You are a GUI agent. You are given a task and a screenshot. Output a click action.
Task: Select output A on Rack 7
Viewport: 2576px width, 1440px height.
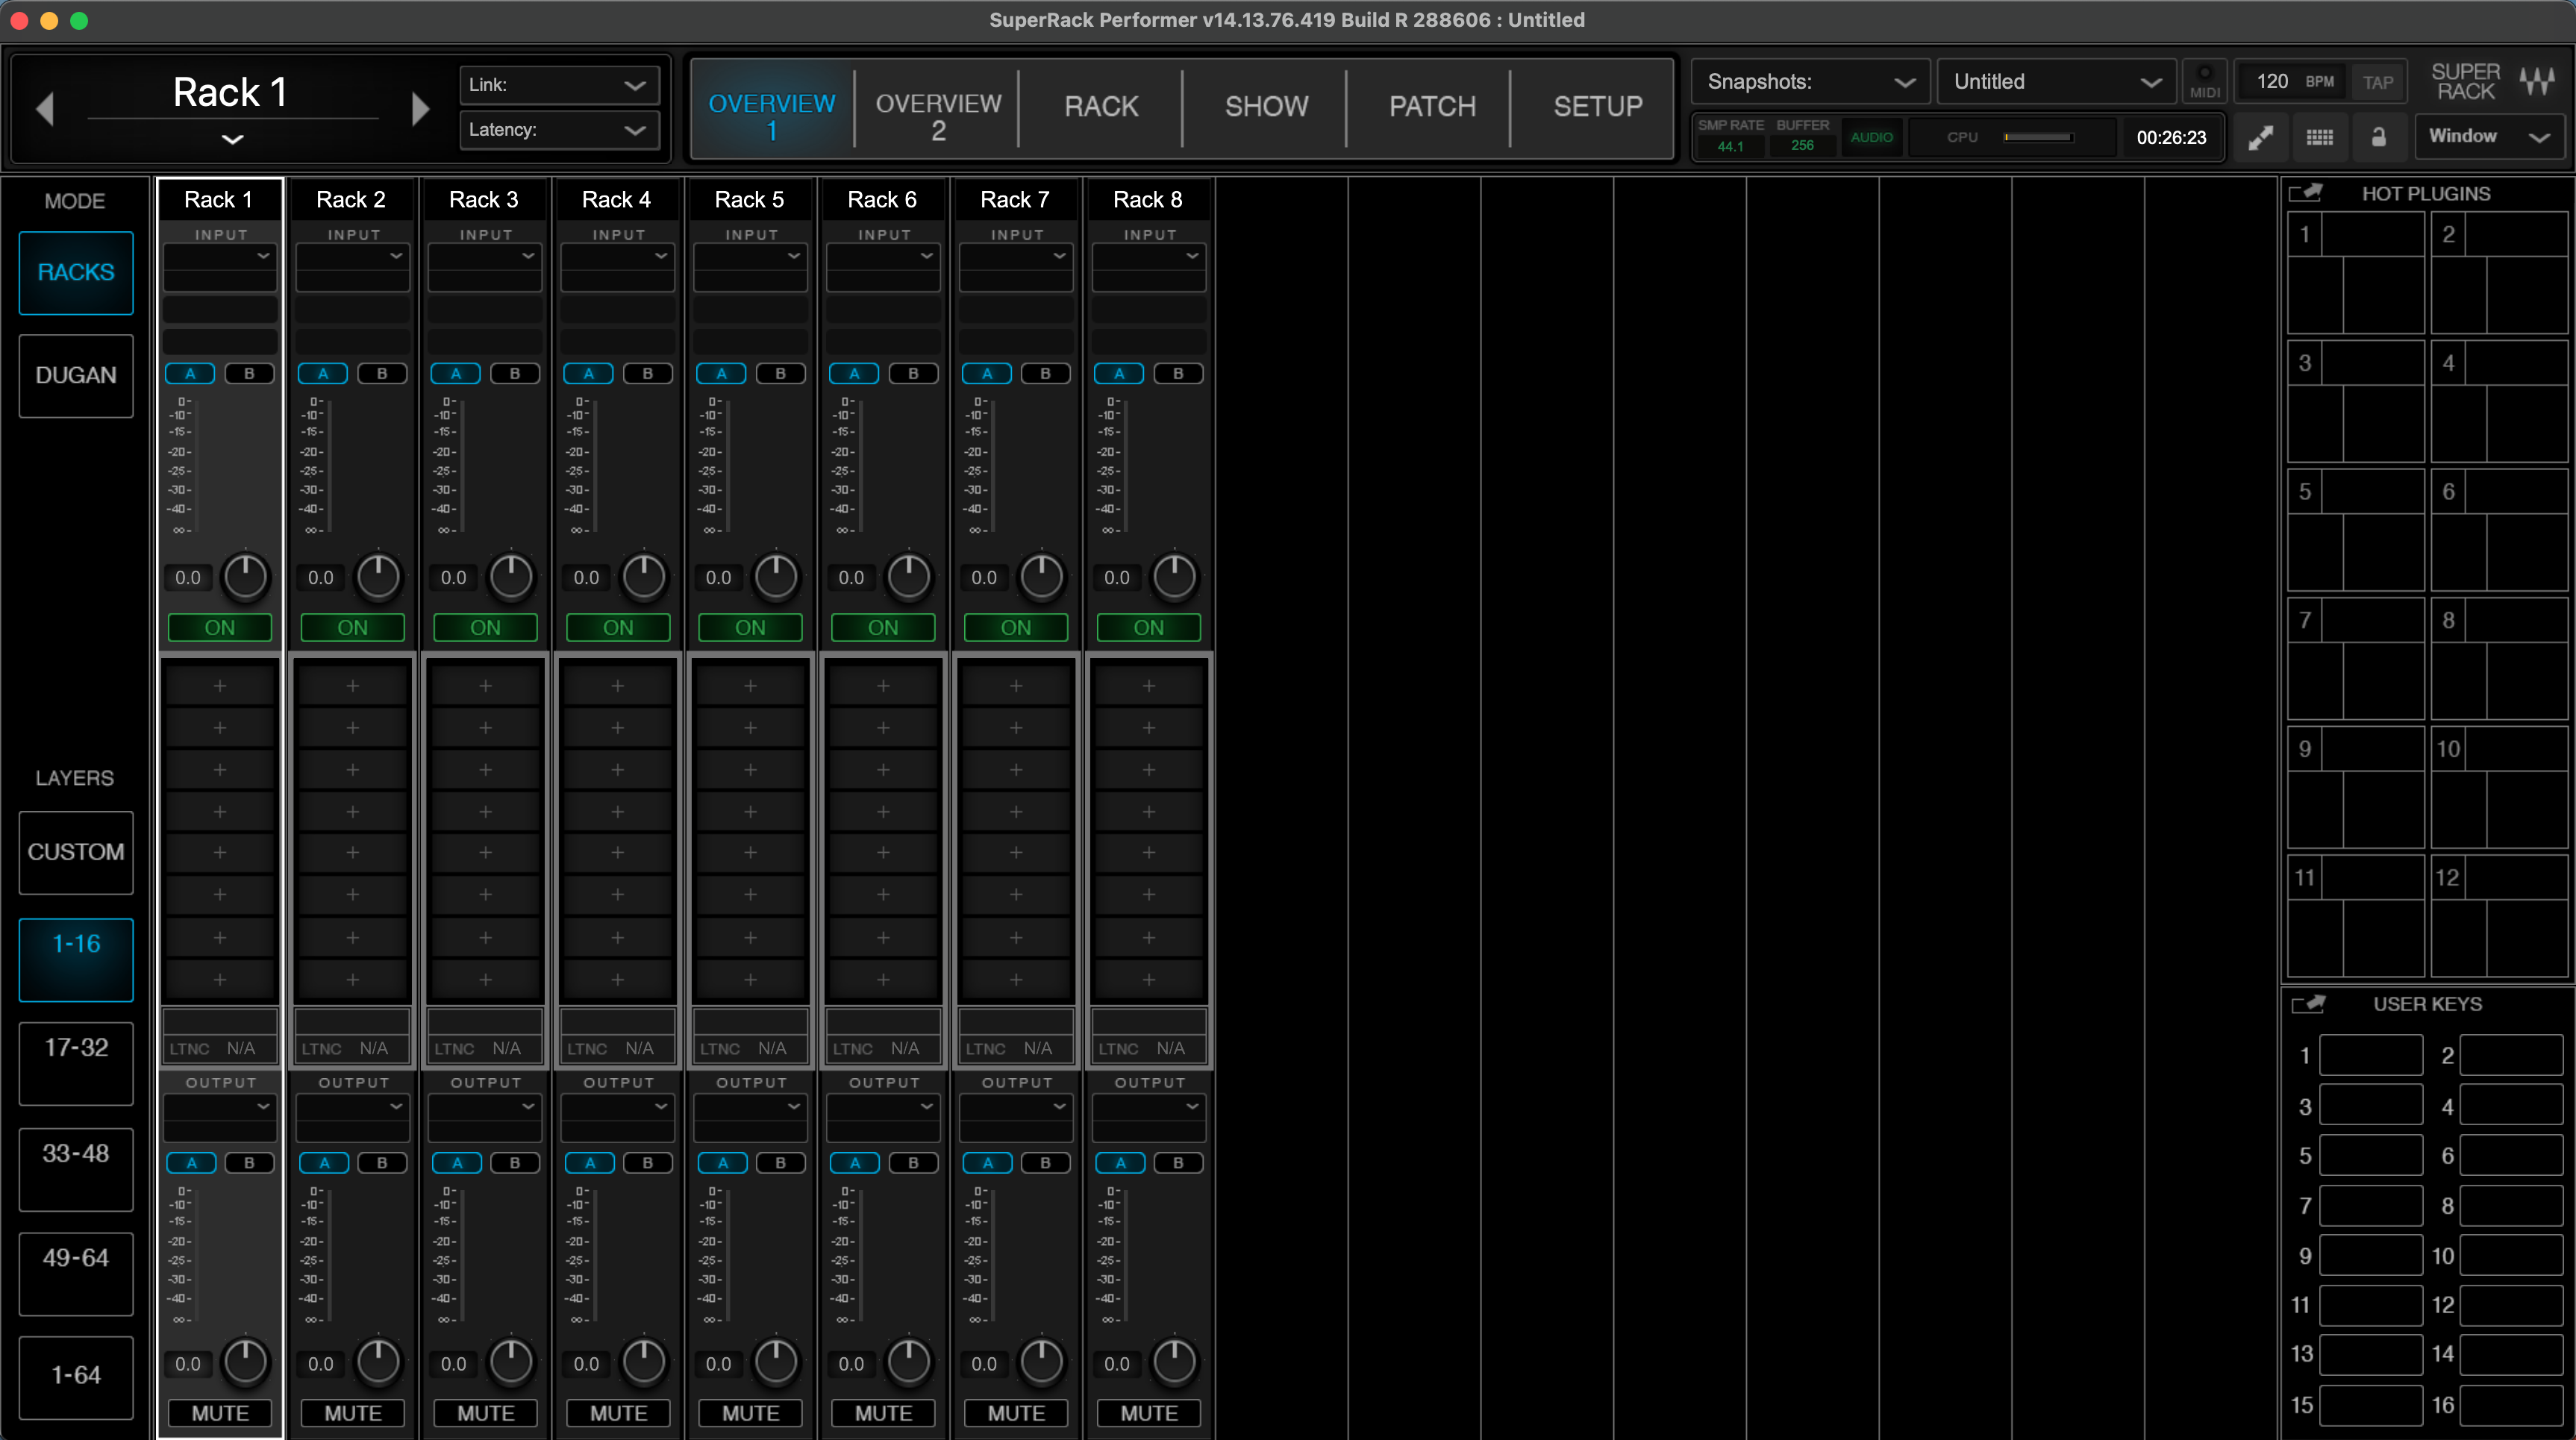(988, 1163)
